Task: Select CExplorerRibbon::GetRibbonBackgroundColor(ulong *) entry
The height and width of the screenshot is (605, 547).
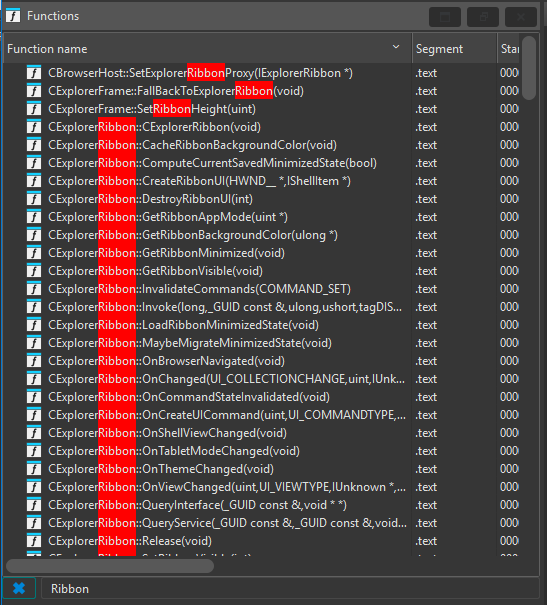Action: [193, 235]
